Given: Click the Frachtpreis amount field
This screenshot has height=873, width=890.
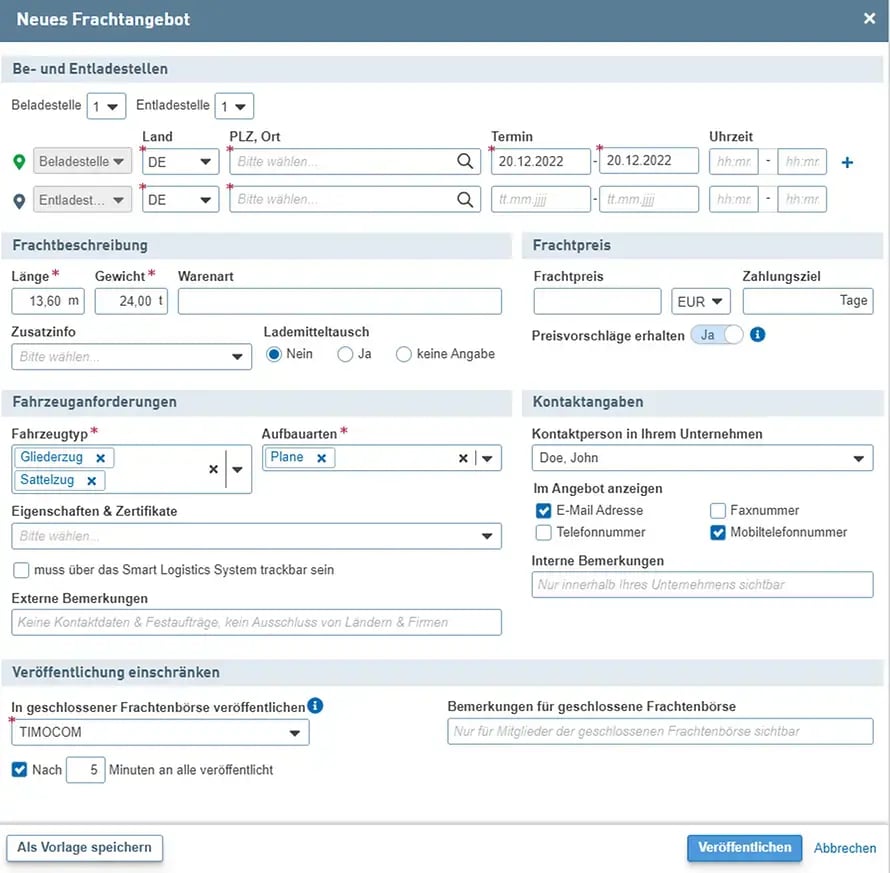Looking at the screenshot, I should tap(597, 301).
